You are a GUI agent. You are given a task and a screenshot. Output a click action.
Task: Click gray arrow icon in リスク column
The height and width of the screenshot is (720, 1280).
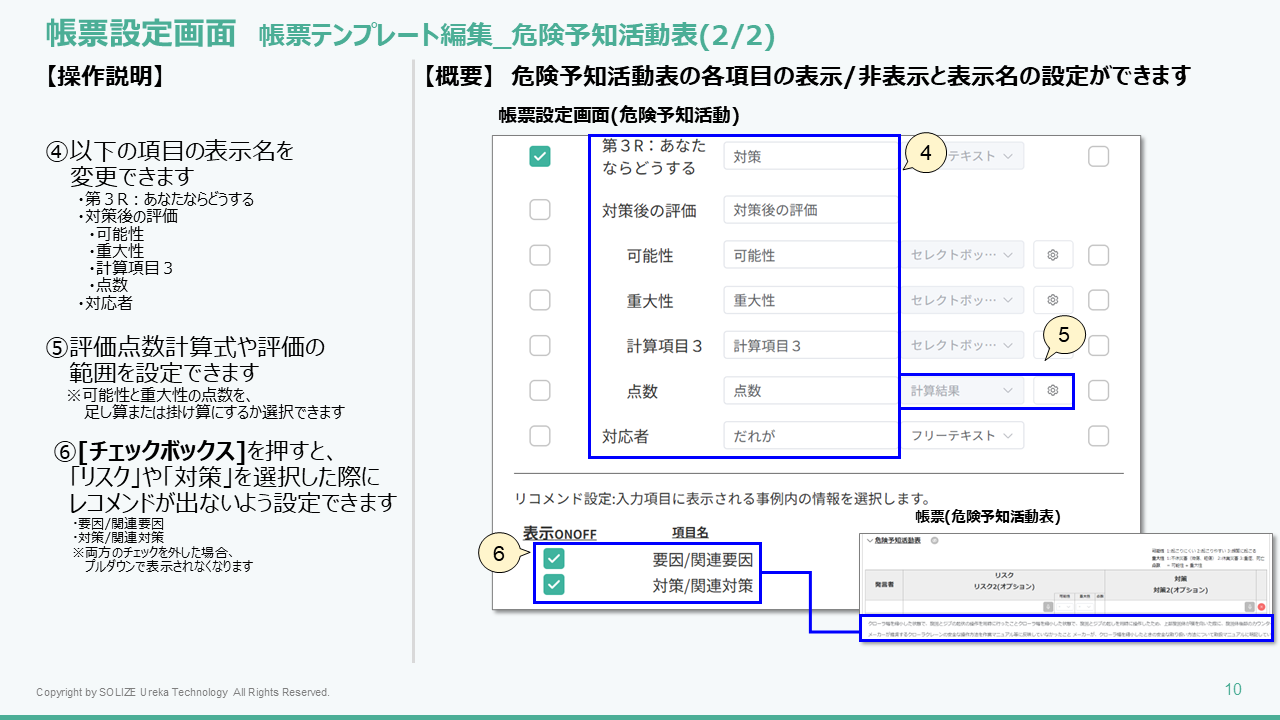coord(1048,606)
